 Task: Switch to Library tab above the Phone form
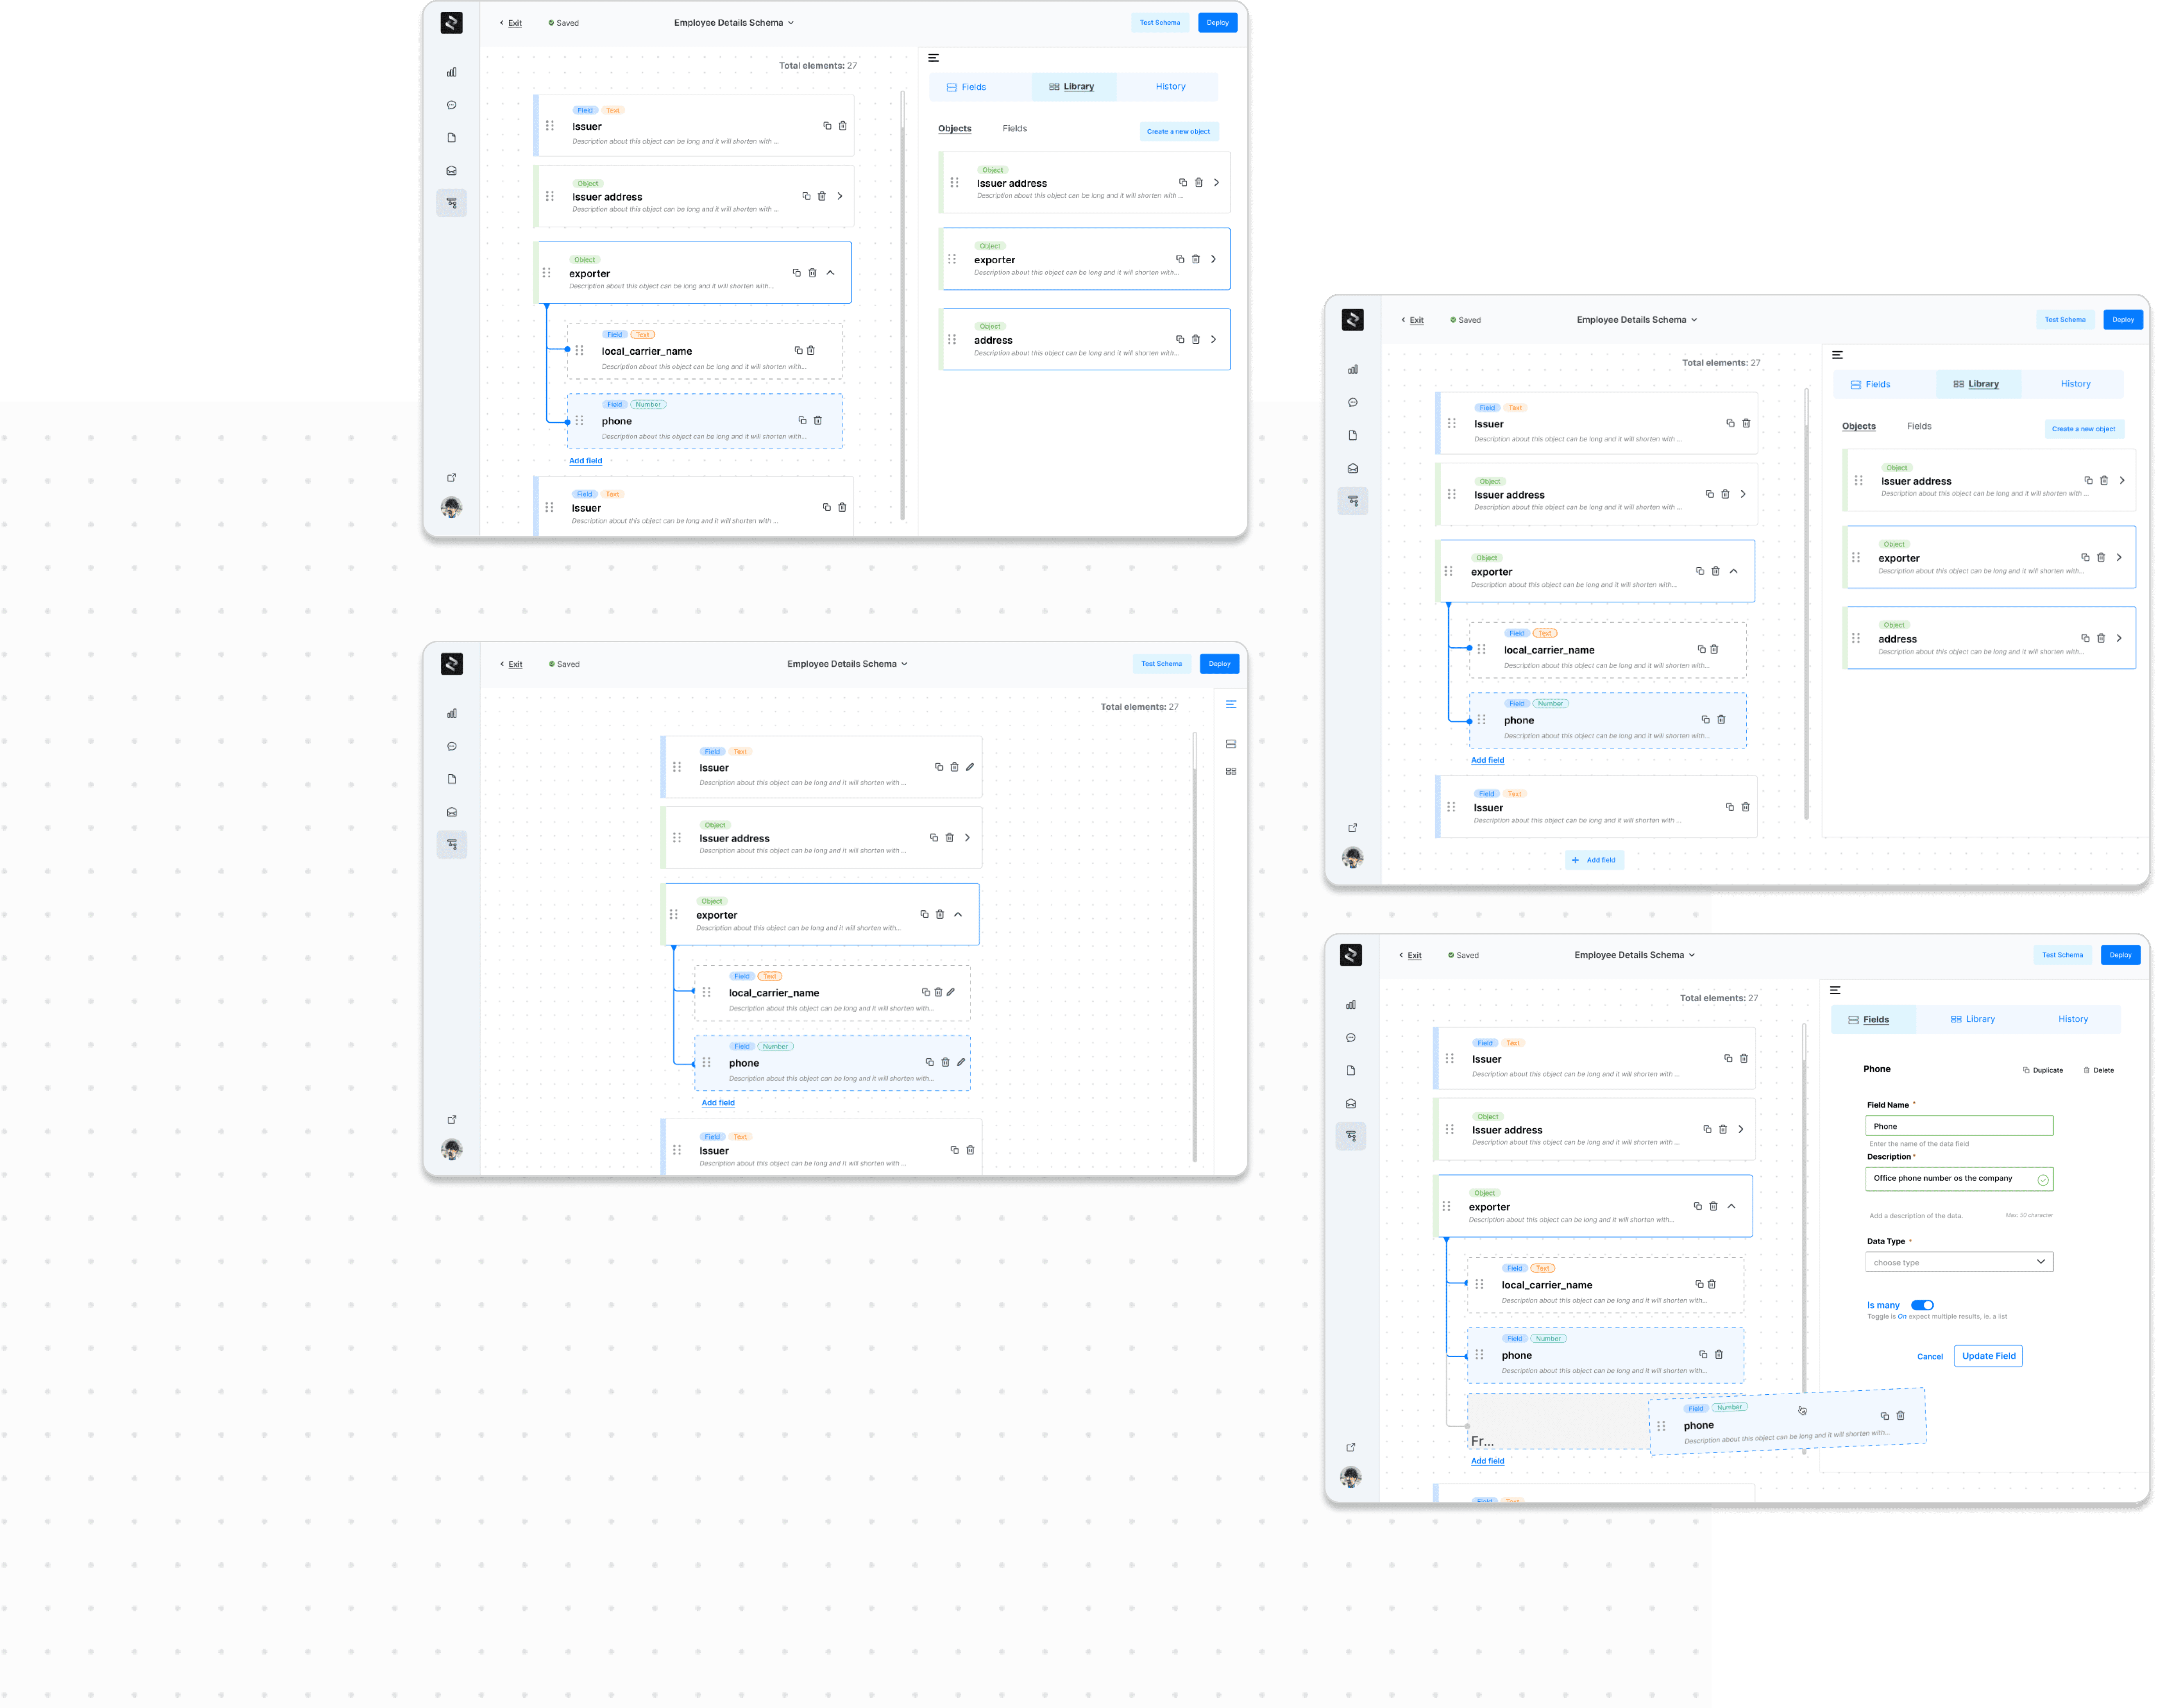1972,1019
